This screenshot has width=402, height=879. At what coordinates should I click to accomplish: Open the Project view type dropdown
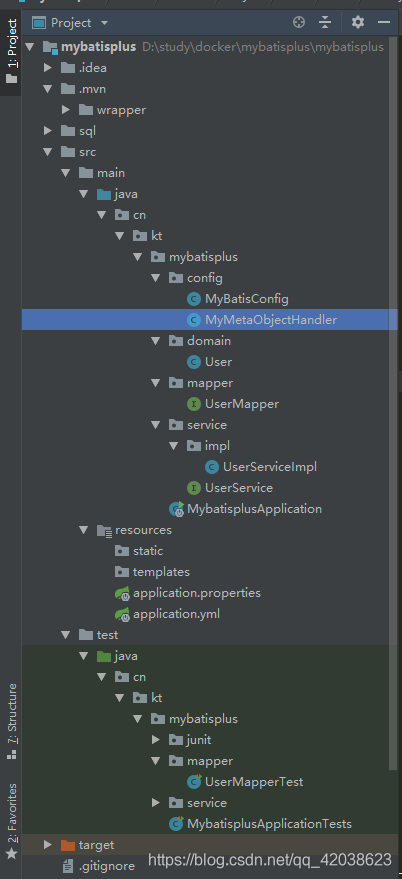coord(104,23)
